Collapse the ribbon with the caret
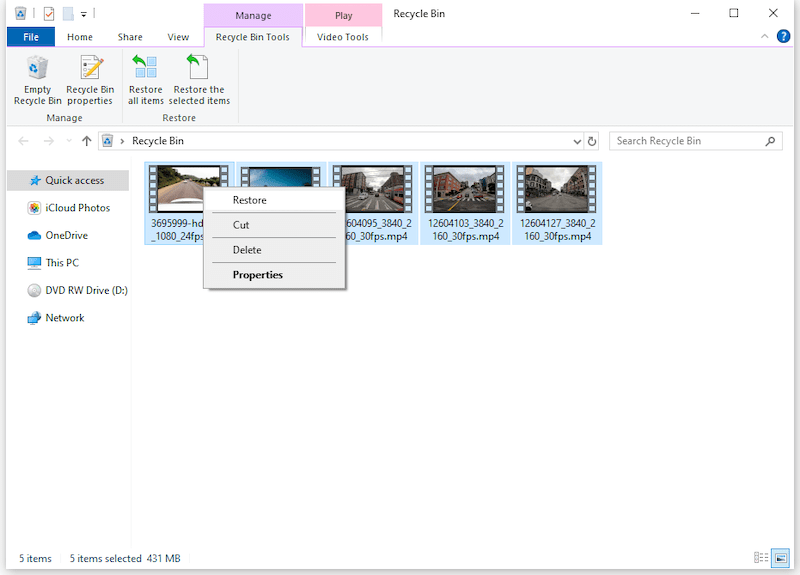This screenshot has height=575, width=800. (764, 36)
